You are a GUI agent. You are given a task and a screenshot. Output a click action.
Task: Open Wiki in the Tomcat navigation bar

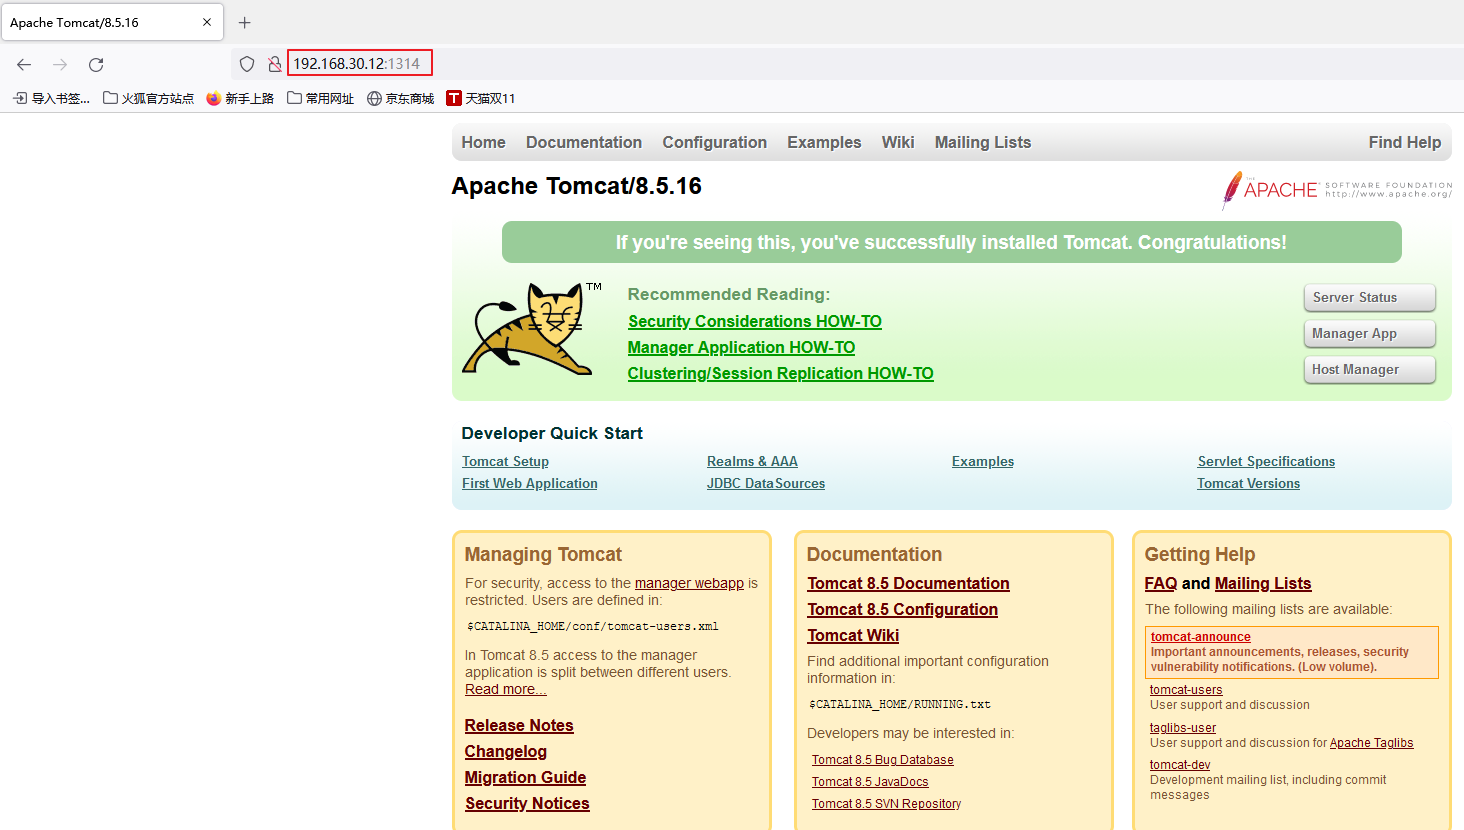tap(898, 142)
